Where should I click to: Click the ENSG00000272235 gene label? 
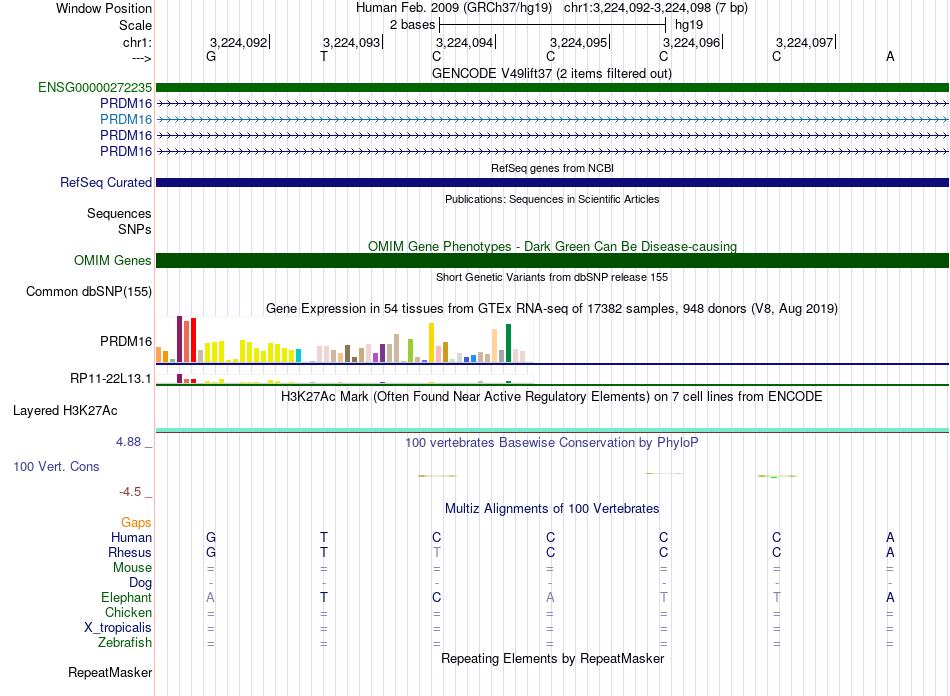pyautogui.click(x=95, y=87)
